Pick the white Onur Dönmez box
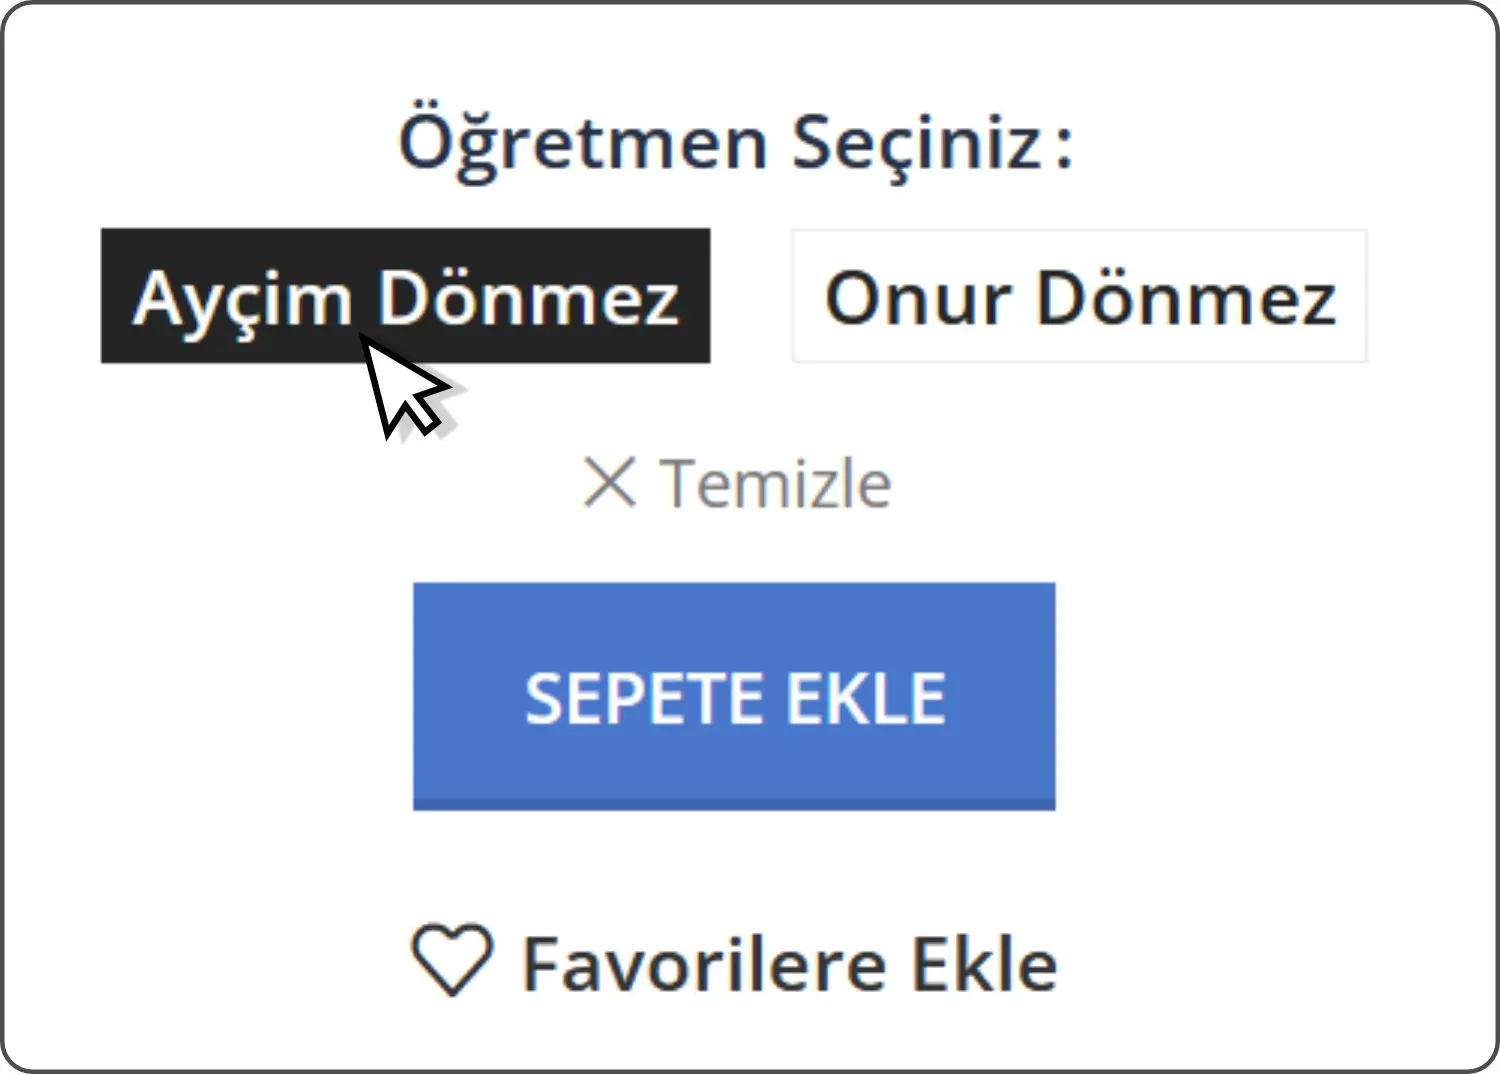Screen dimensions: 1500x1074 click(x=1079, y=296)
